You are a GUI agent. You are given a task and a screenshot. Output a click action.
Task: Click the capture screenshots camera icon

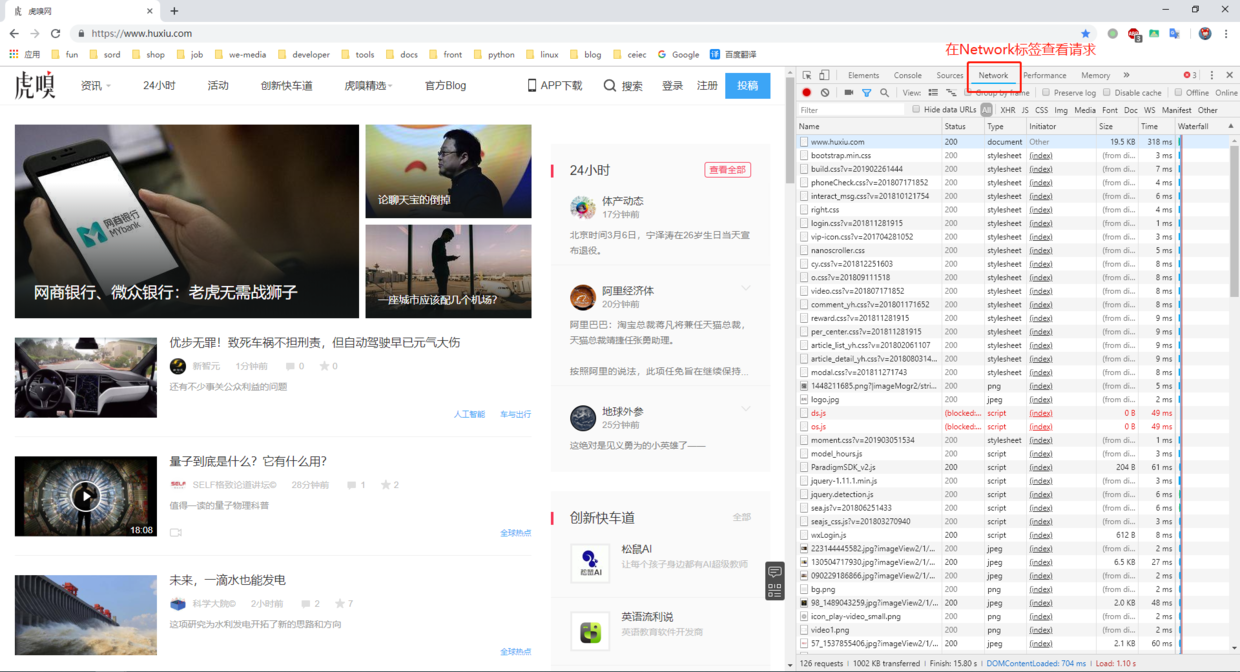point(848,93)
